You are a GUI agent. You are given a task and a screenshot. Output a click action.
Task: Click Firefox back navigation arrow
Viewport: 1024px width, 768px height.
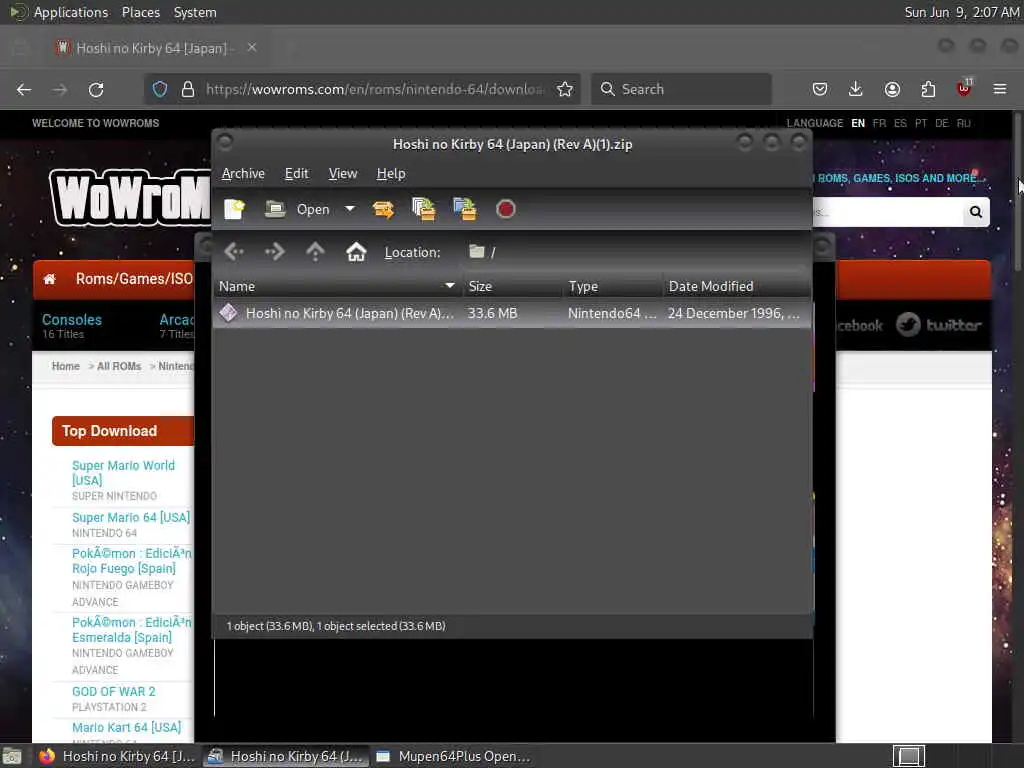point(24,89)
